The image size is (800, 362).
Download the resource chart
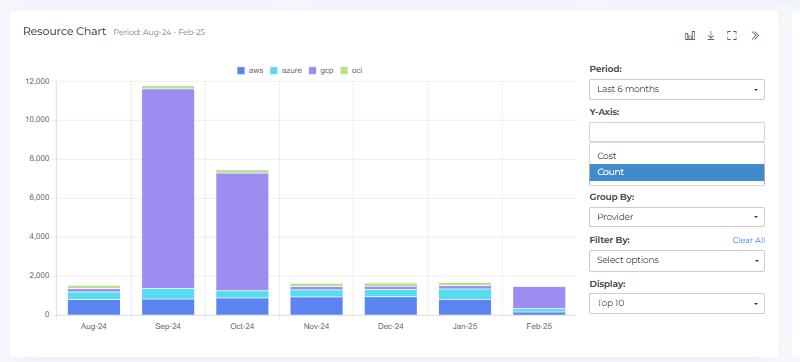tap(711, 36)
